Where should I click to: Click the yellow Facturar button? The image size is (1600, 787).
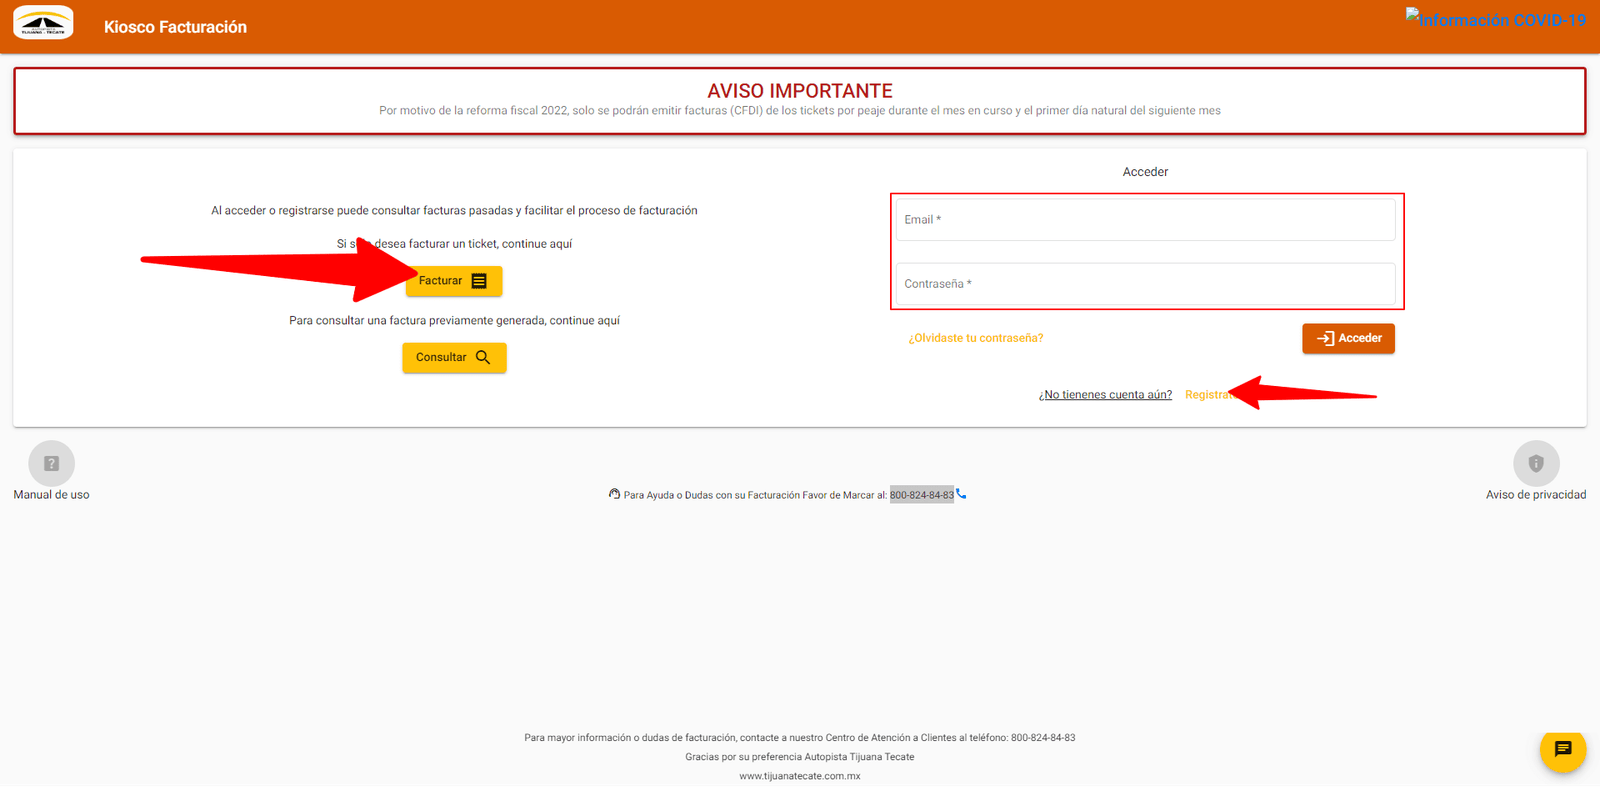(x=454, y=281)
